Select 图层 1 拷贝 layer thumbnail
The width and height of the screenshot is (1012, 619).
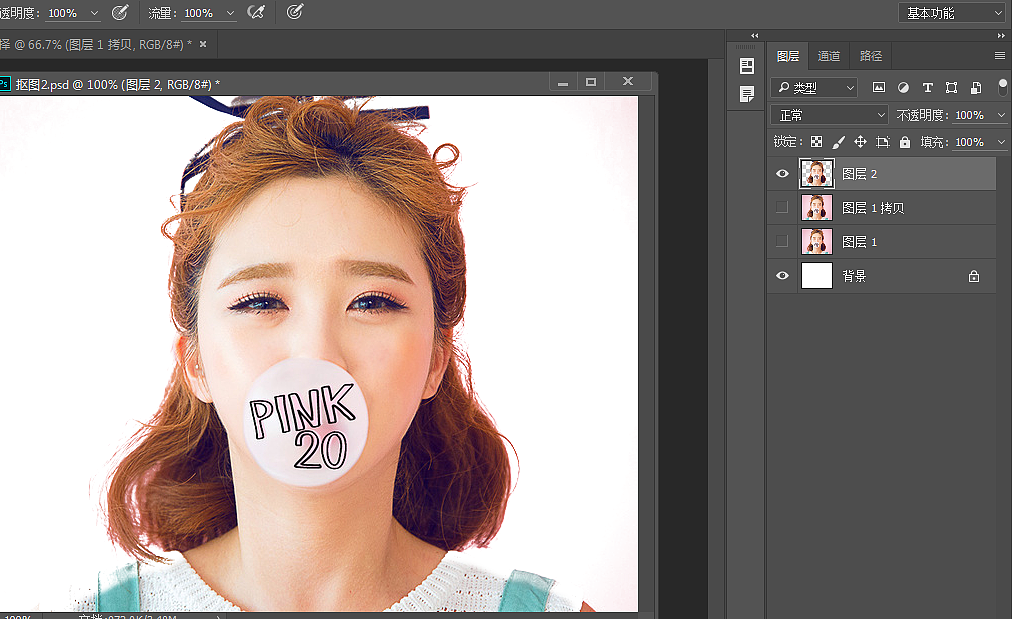816,207
